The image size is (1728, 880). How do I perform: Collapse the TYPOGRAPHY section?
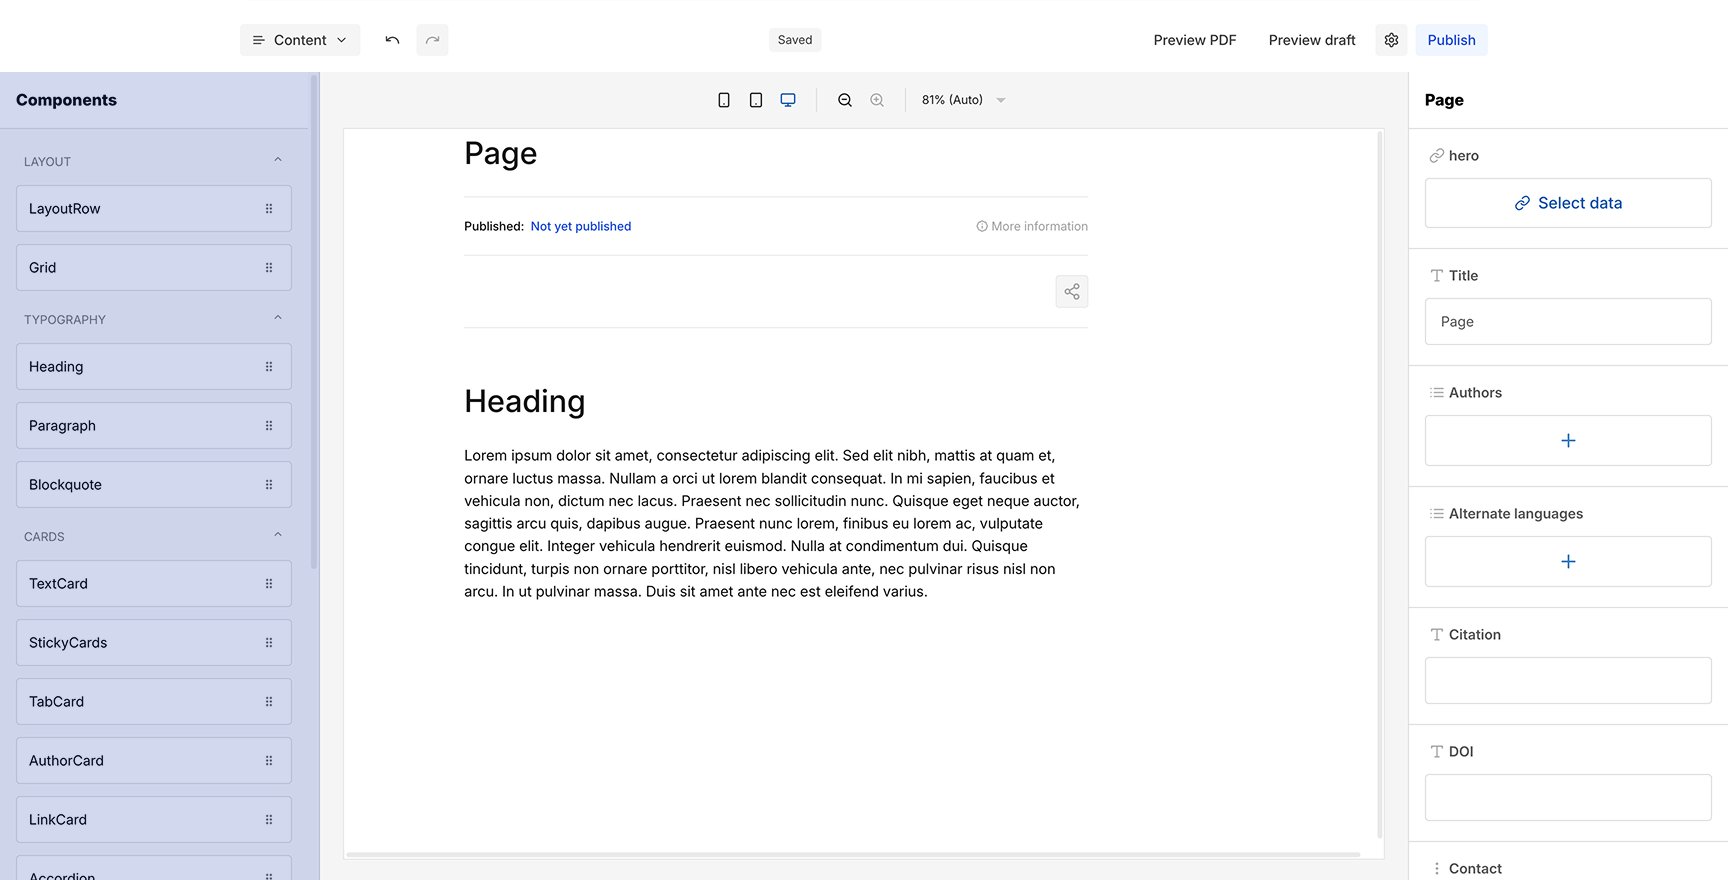[278, 318]
